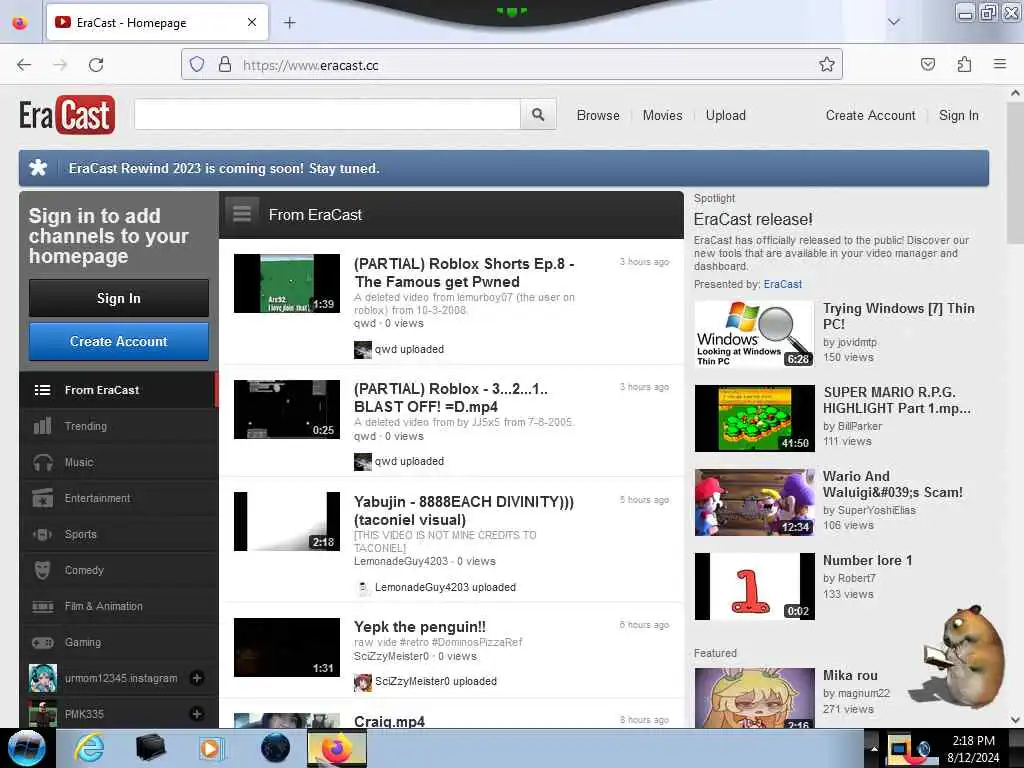Click the URL address bar
The height and width of the screenshot is (768, 1024).
[x=511, y=65]
